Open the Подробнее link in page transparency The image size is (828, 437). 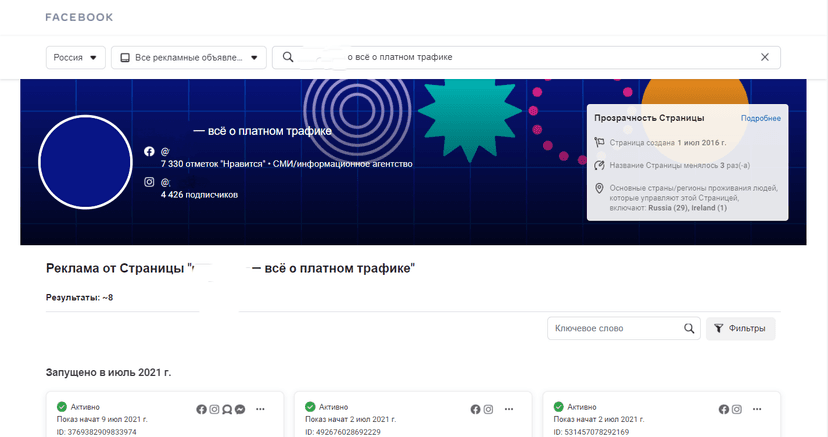pos(760,118)
